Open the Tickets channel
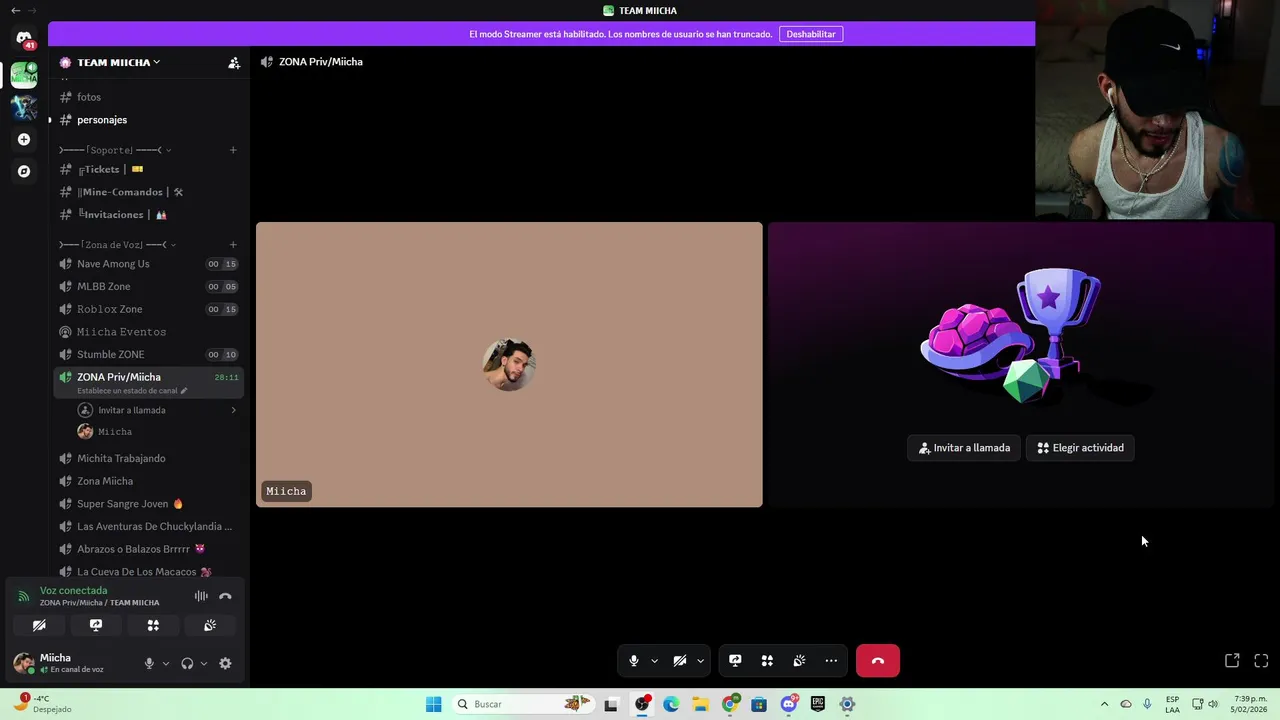Screen dimensions: 1280x720 pyautogui.click(x=150, y=169)
